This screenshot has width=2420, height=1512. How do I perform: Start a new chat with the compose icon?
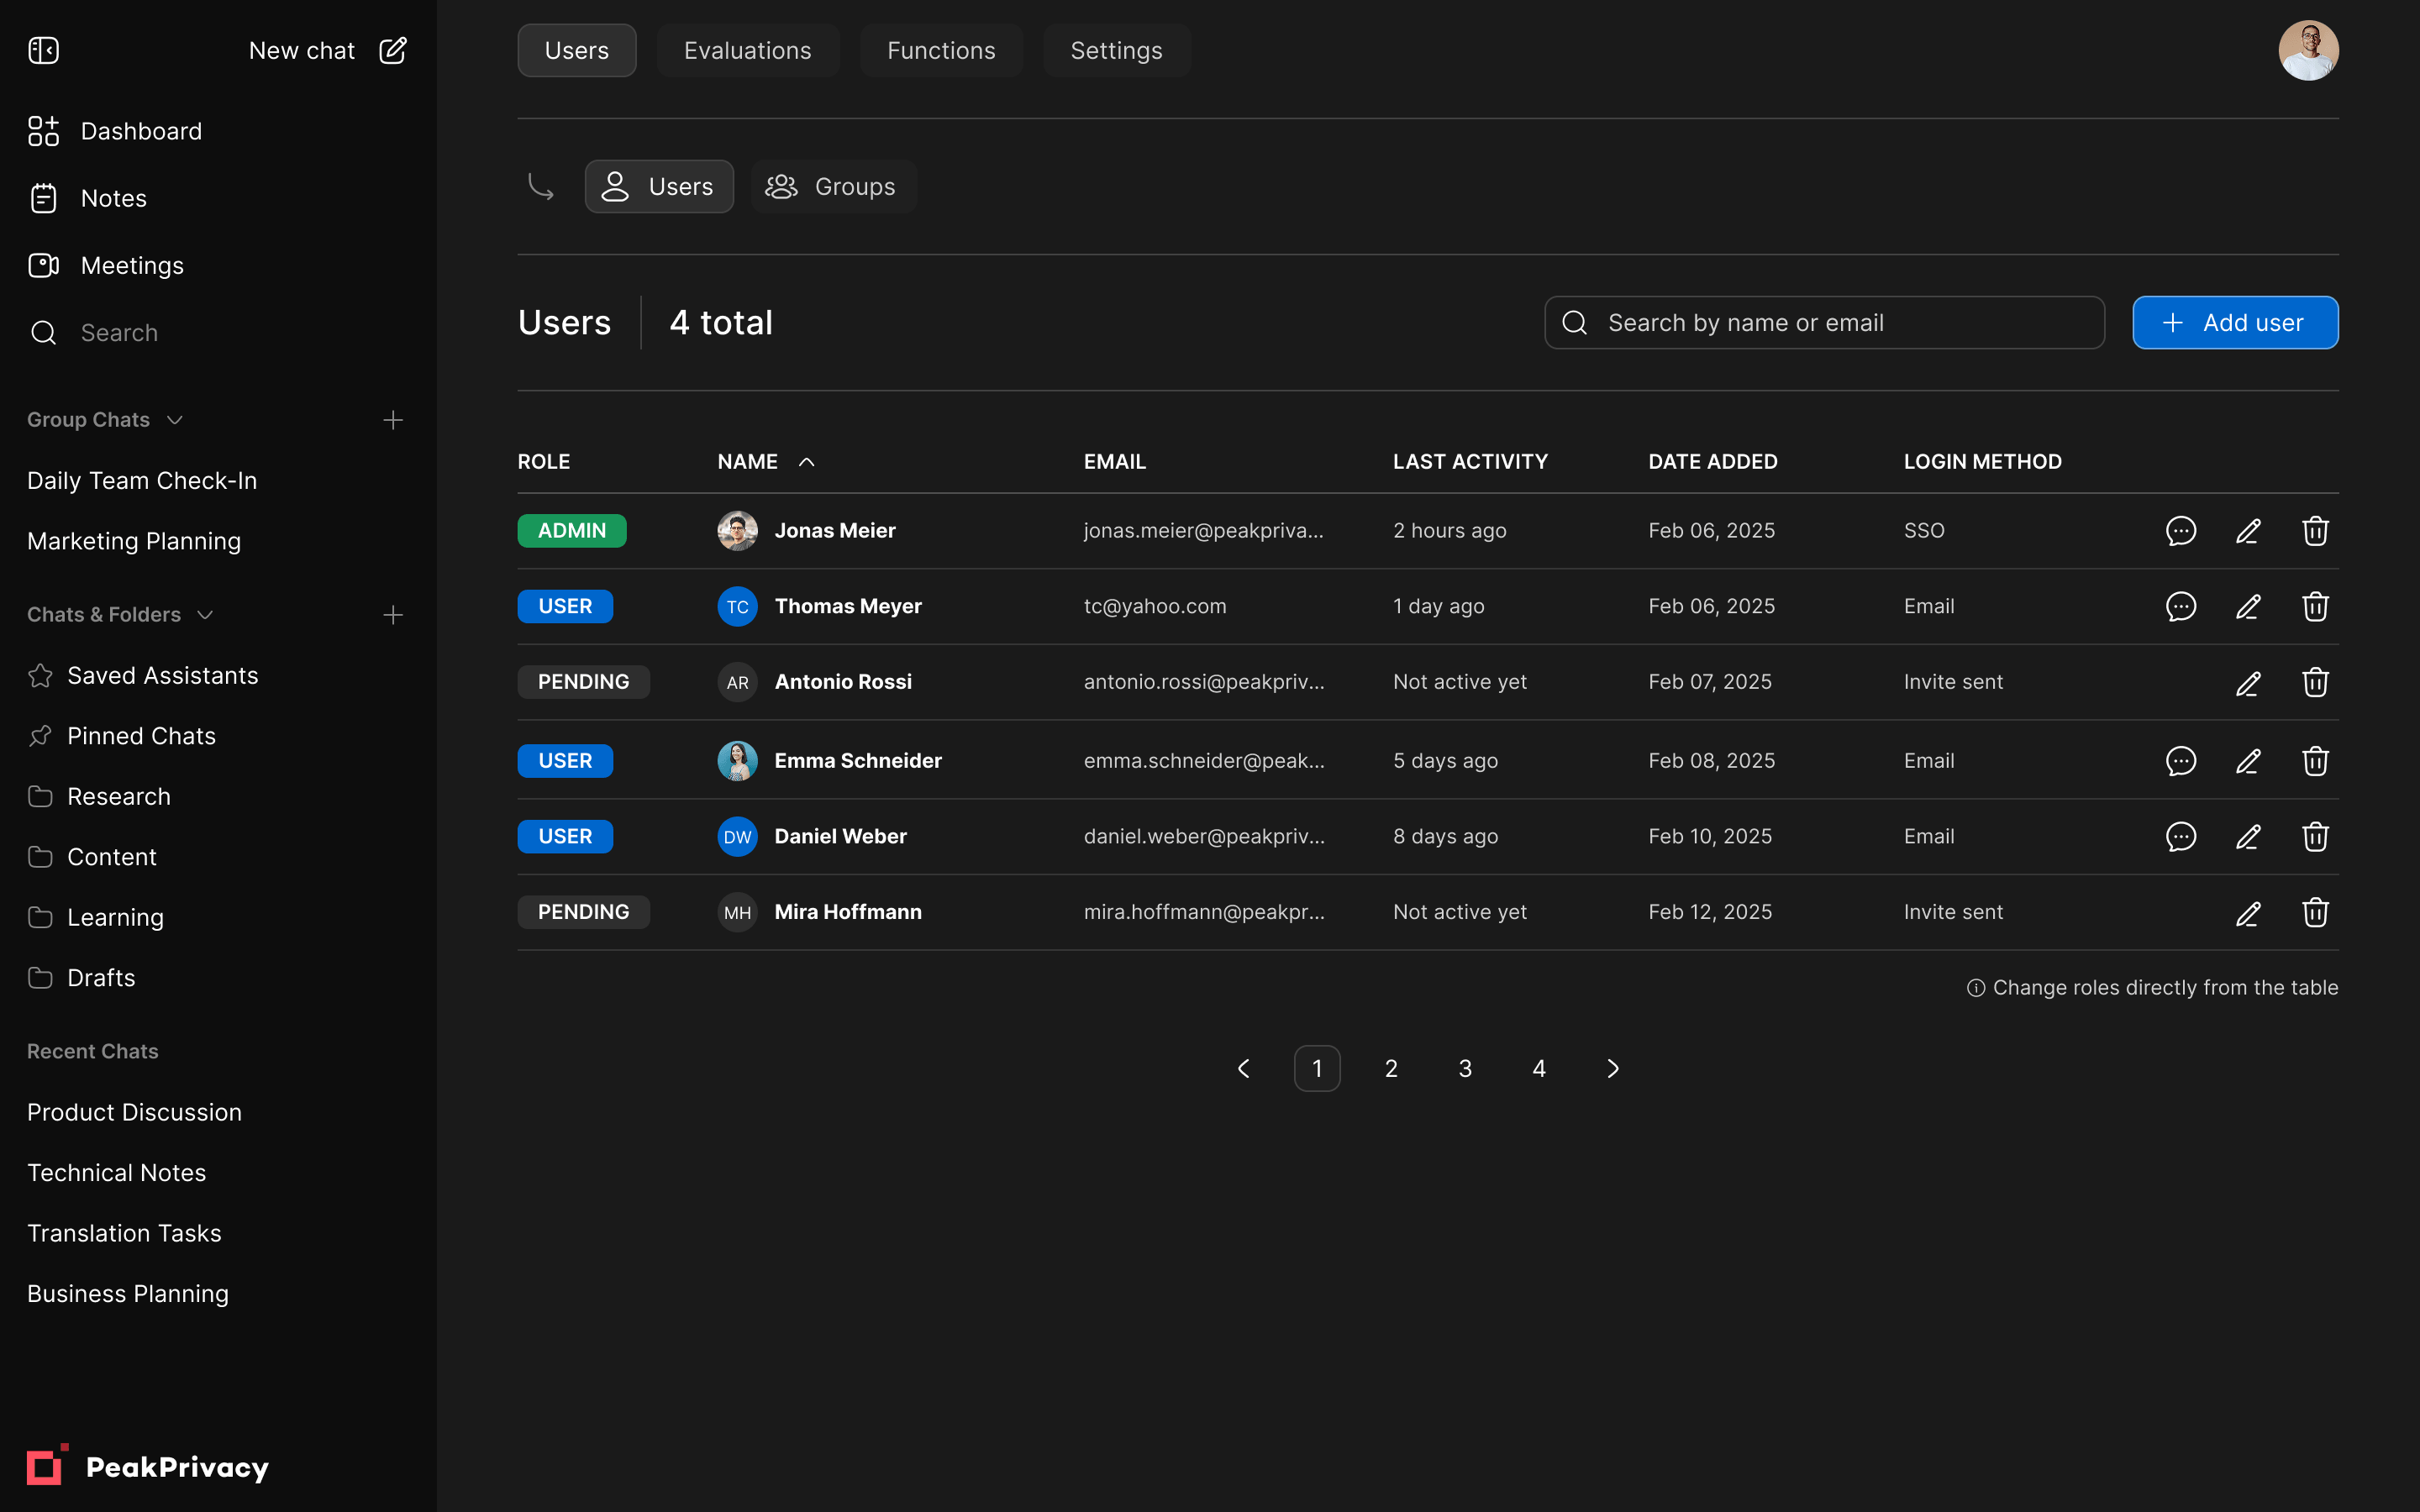pos(393,50)
